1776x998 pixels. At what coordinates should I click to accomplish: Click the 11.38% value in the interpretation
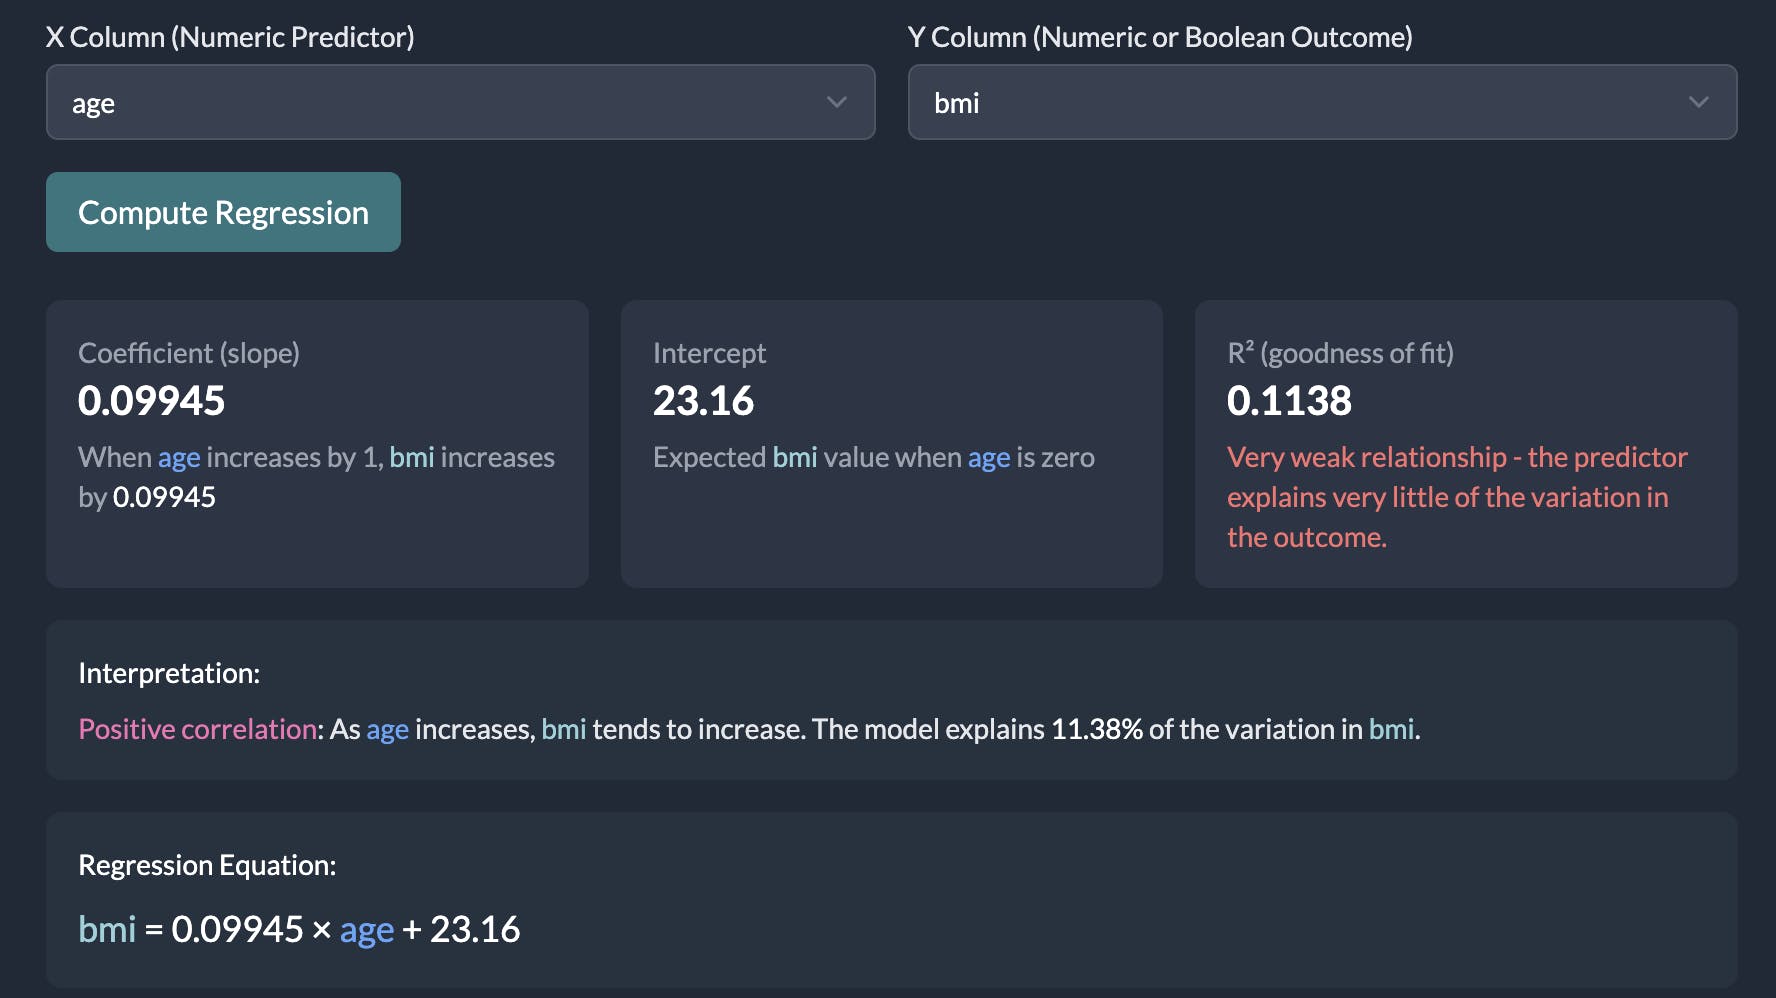click(x=1096, y=729)
